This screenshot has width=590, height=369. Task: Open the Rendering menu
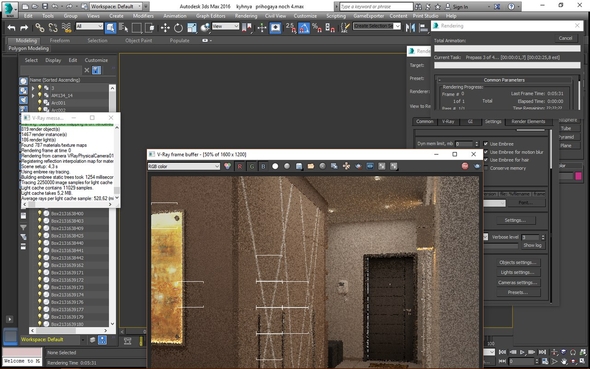point(246,16)
